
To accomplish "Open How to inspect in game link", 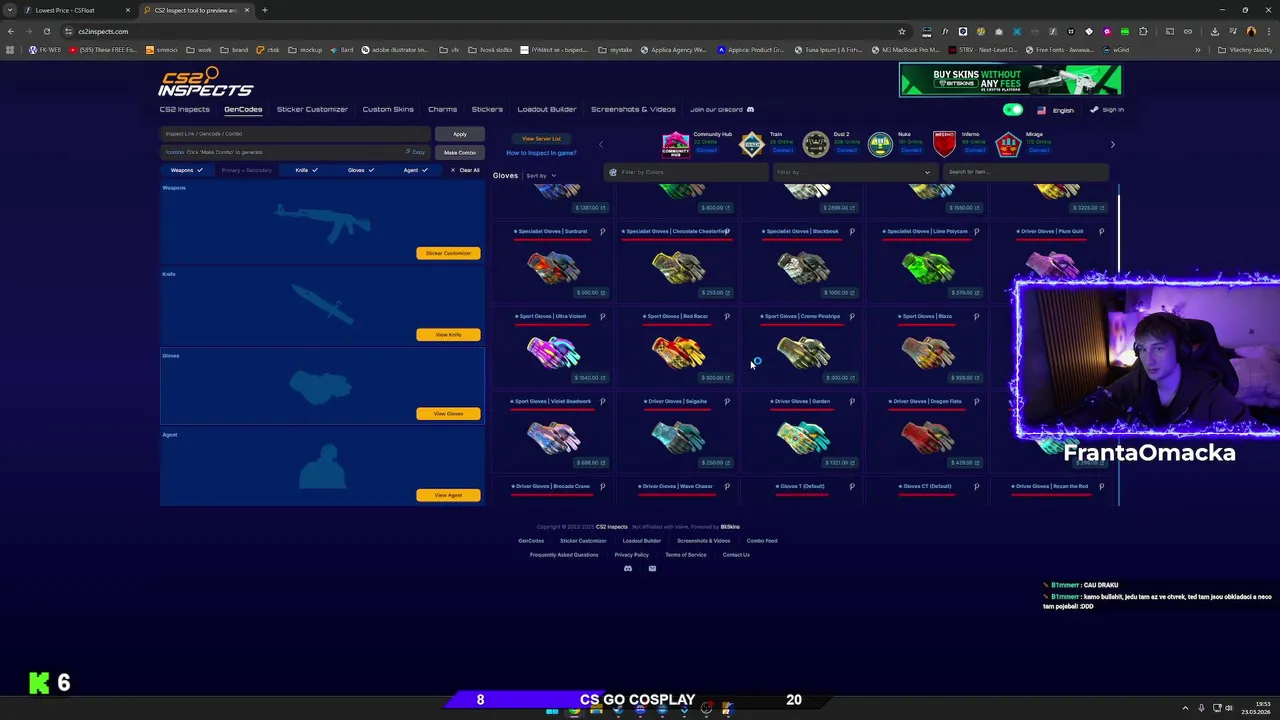I will (x=541, y=153).
